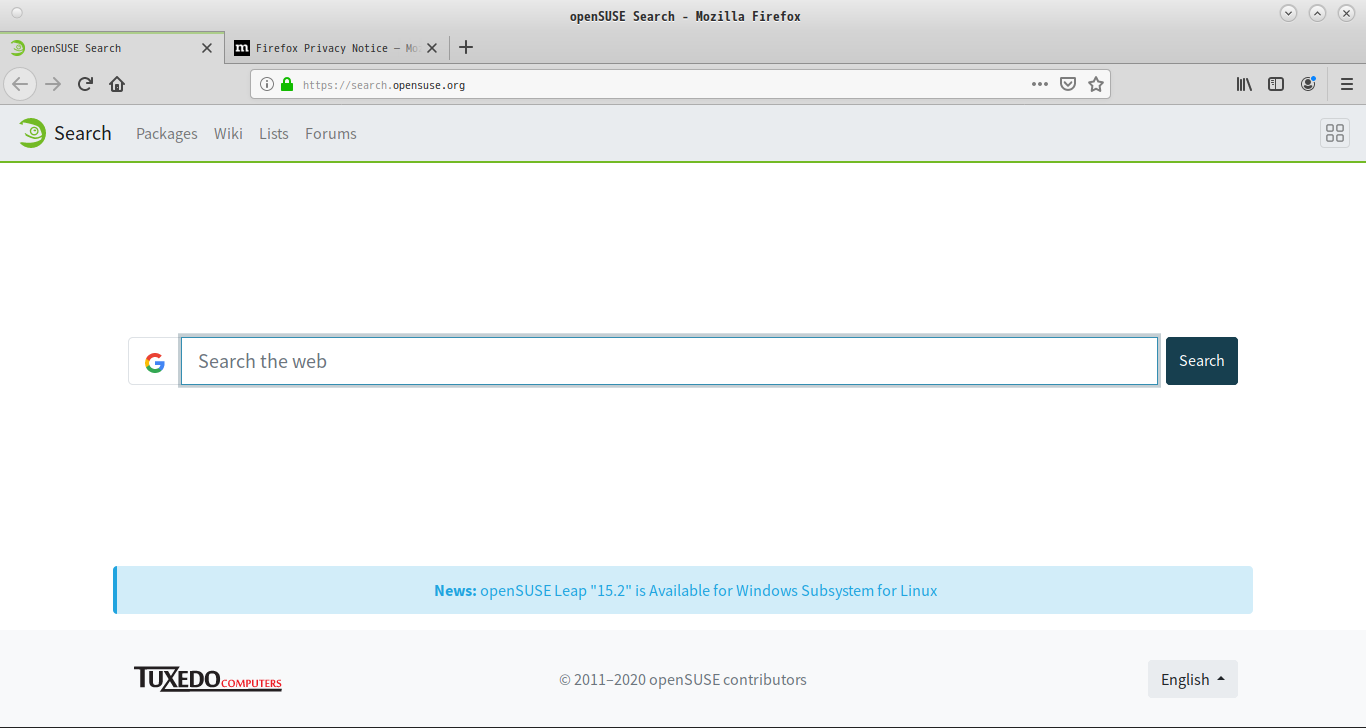Bookmark this page with star icon
Image resolution: width=1366 pixels, height=728 pixels.
tap(1096, 84)
